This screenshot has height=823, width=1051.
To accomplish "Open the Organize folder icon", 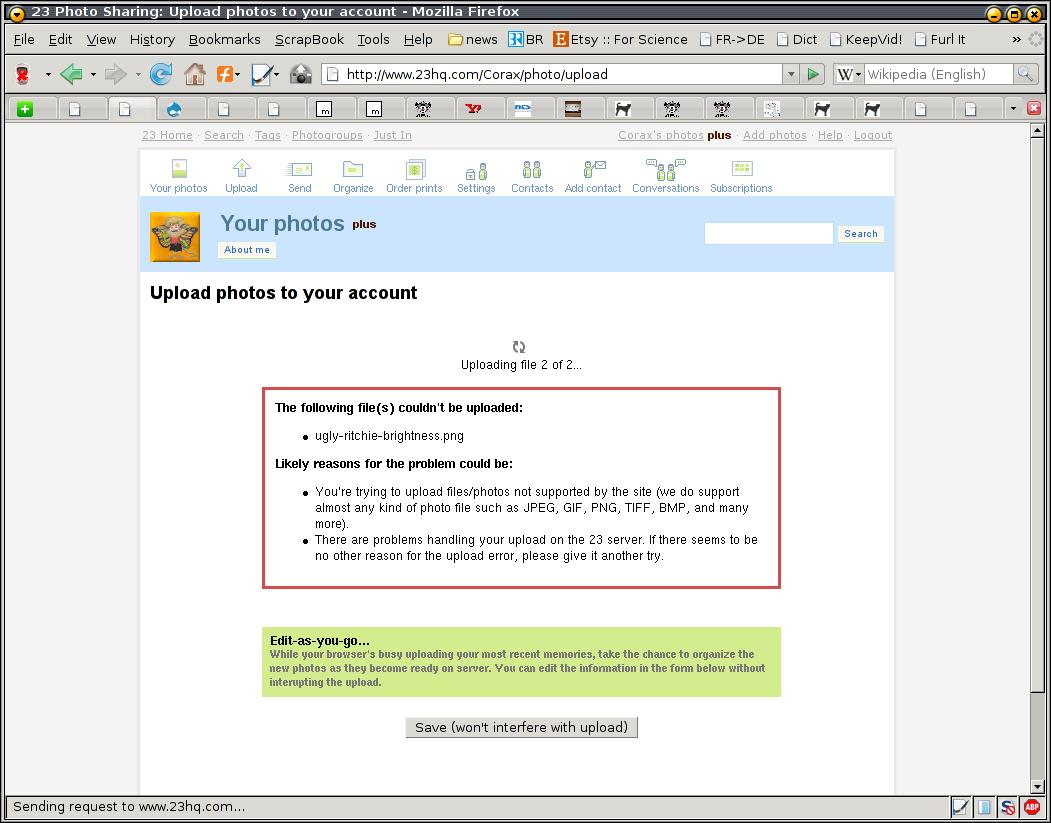I will pyautogui.click(x=353, y=169).
